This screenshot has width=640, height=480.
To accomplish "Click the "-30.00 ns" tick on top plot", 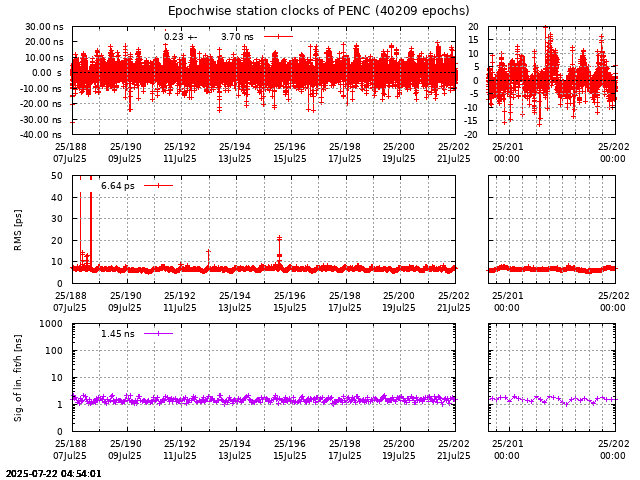I will (42, 120).
